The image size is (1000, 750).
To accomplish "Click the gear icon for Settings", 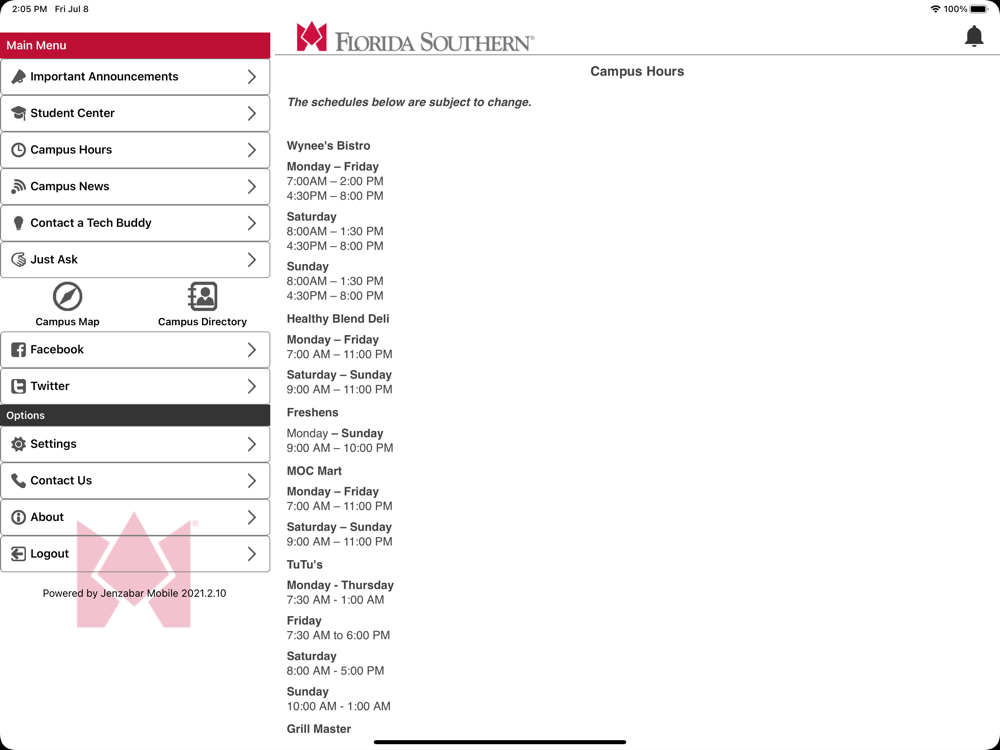I will [x=18, y=444].
